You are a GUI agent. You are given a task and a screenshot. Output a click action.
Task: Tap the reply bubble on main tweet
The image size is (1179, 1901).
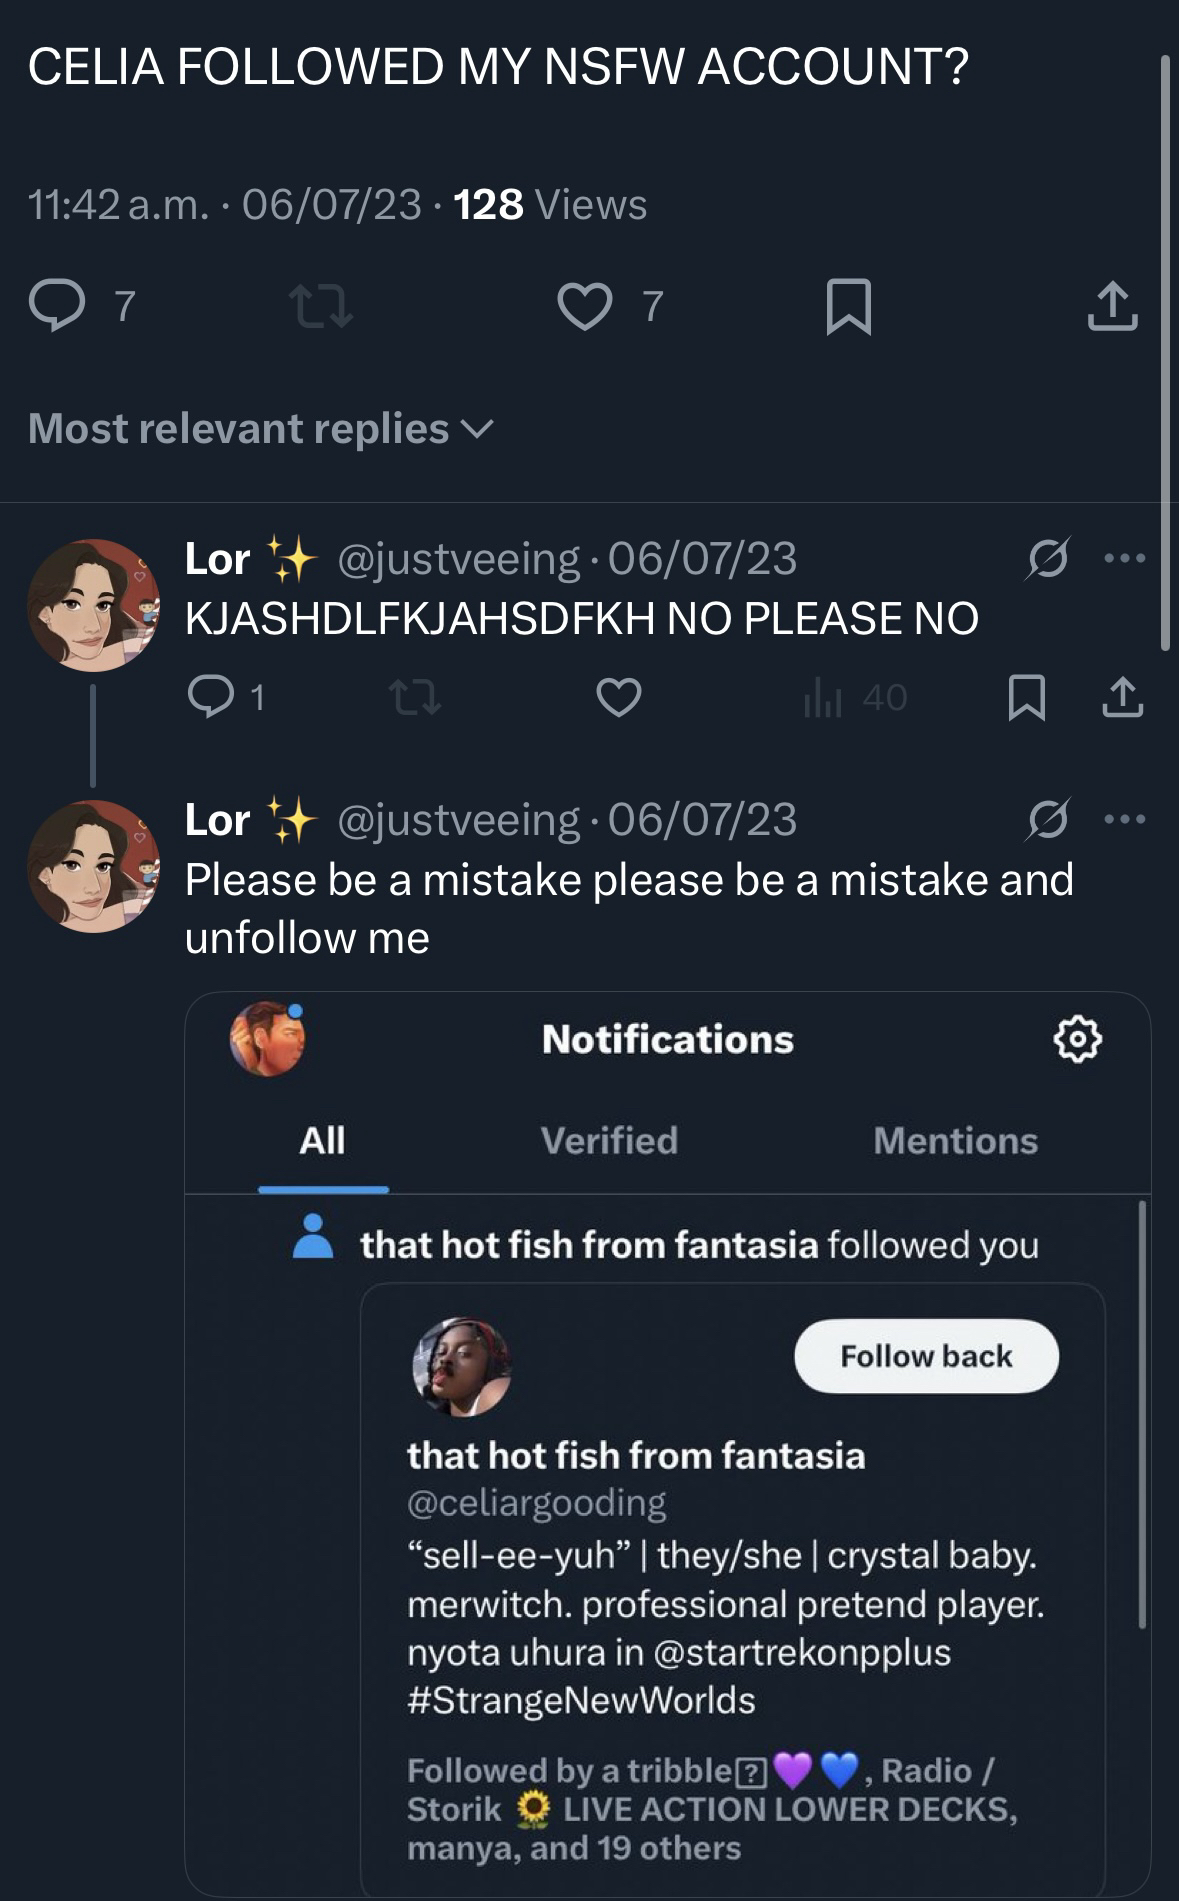(x=57, y=306)
